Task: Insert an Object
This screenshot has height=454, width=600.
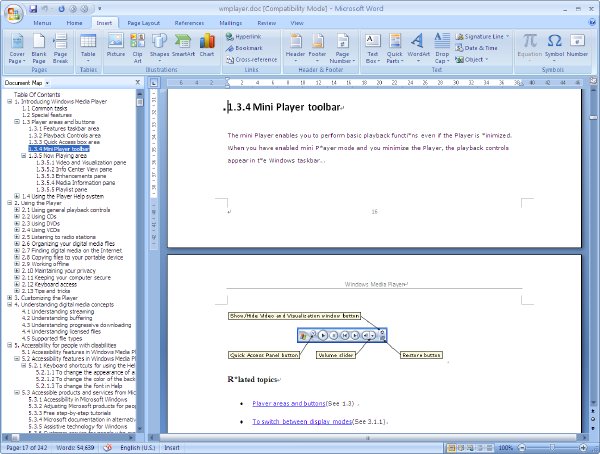Action: [471, 60]
